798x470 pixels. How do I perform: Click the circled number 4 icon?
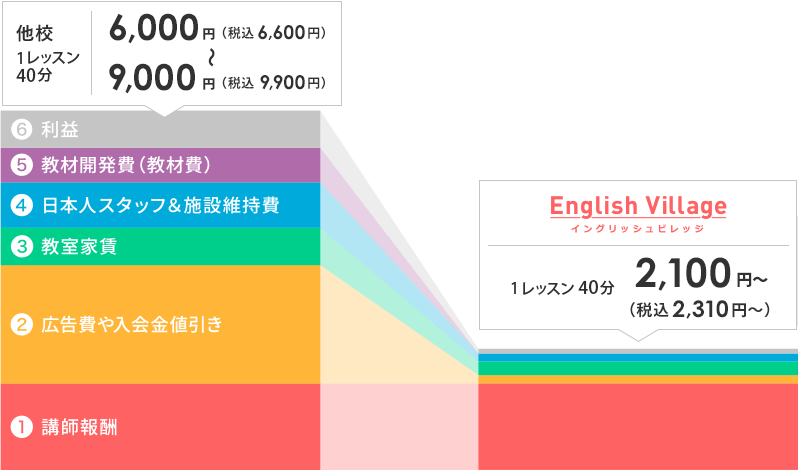[x=22, y=205]
